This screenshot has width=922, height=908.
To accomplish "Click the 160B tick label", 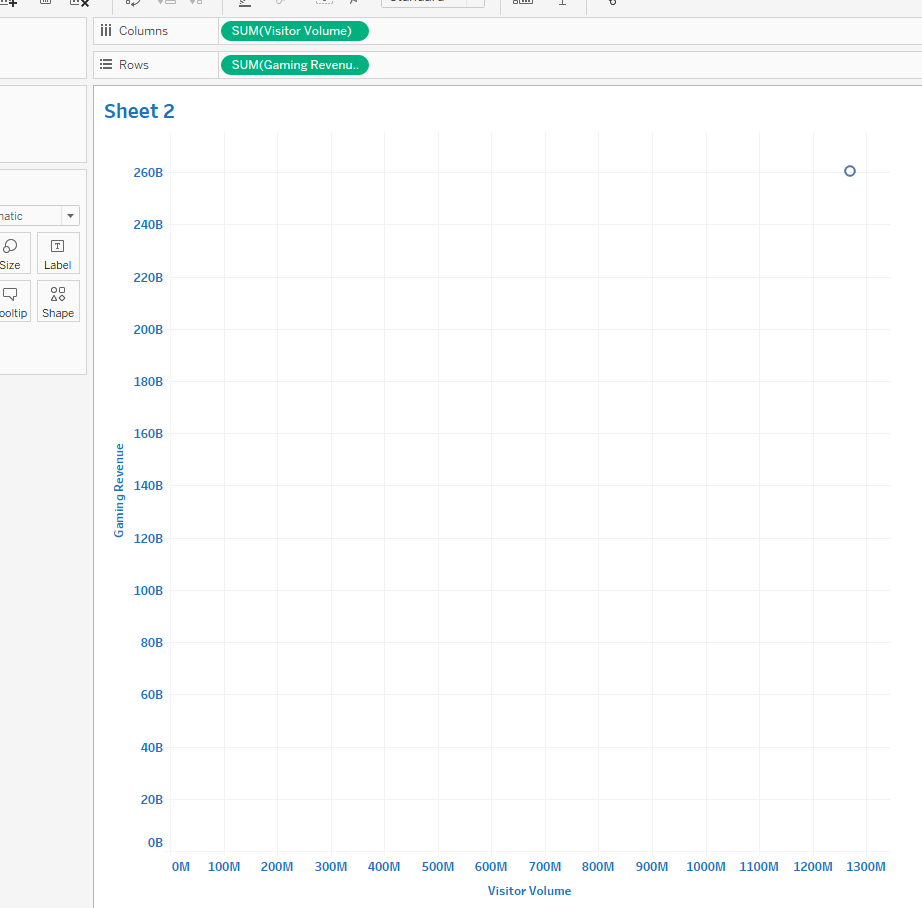I will point(148,434).
